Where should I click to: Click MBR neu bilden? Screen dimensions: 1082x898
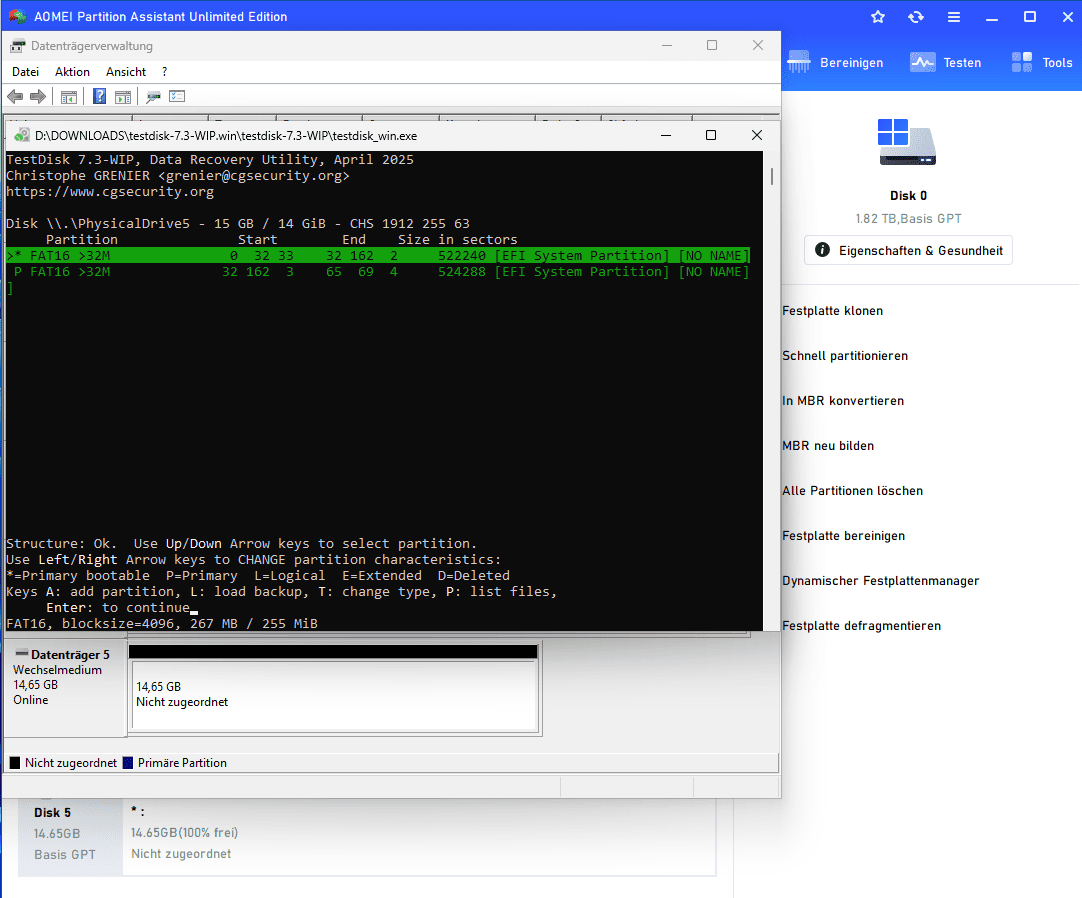828,446
